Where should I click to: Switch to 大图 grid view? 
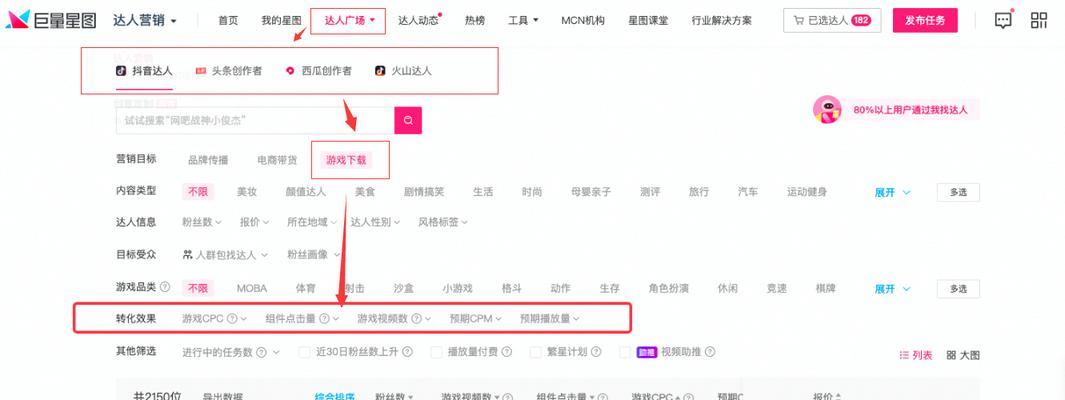(x=963, y=355)
